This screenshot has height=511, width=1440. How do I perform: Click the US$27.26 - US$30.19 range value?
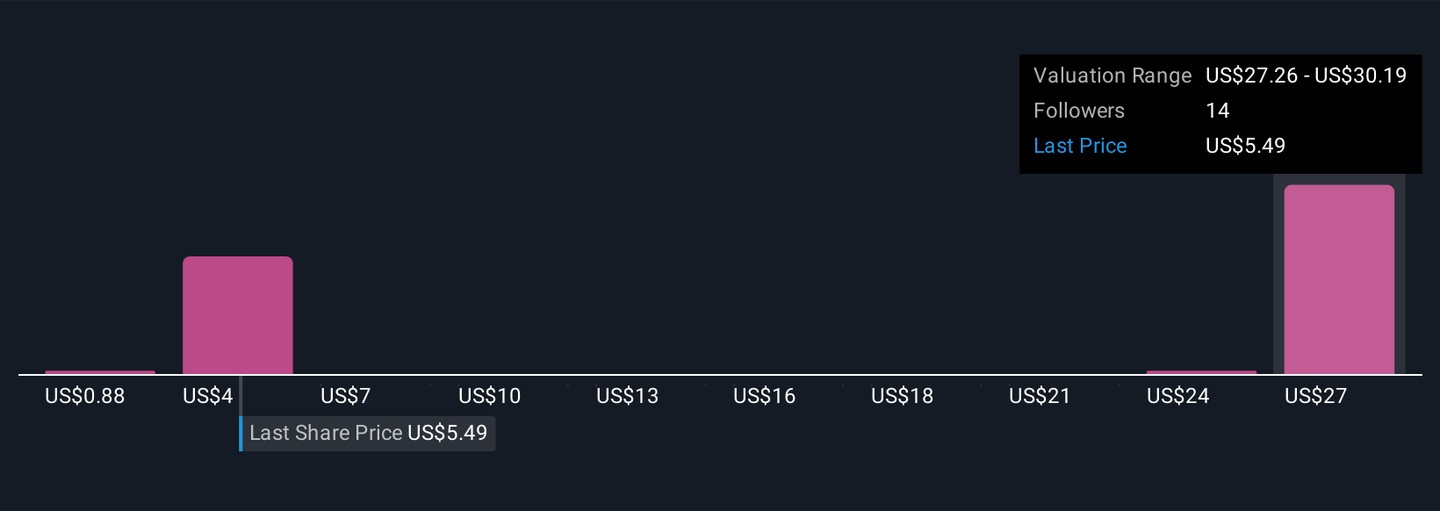(1306, 76)
